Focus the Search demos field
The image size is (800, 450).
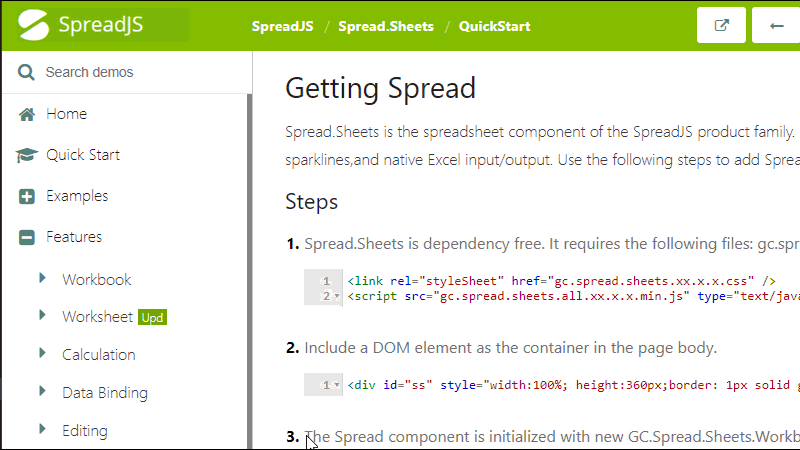[130, 72]
